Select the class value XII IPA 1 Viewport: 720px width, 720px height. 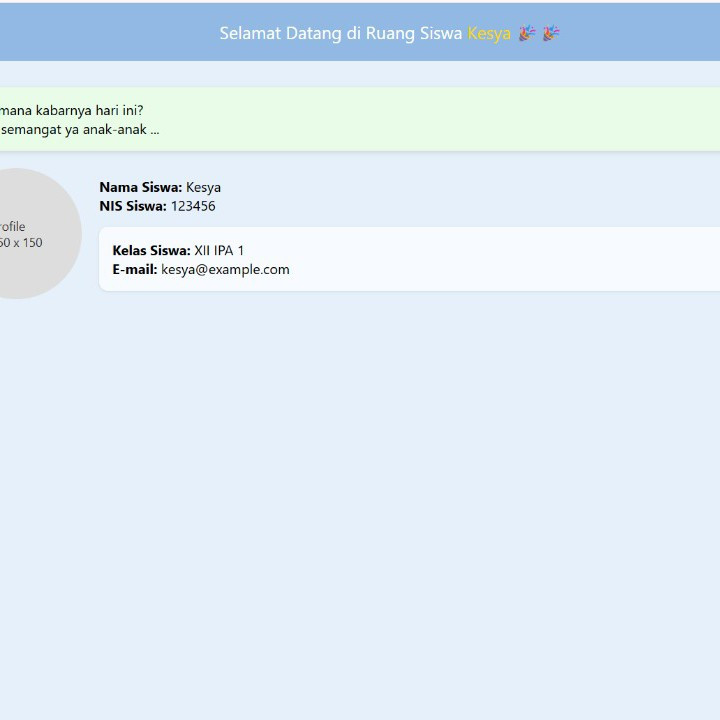219,250
